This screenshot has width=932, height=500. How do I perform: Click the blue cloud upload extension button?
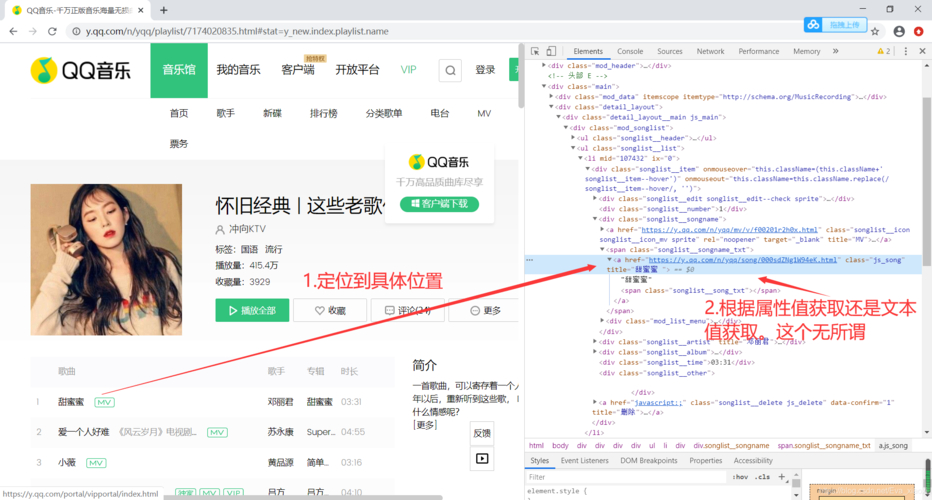(x=835, y=24)
